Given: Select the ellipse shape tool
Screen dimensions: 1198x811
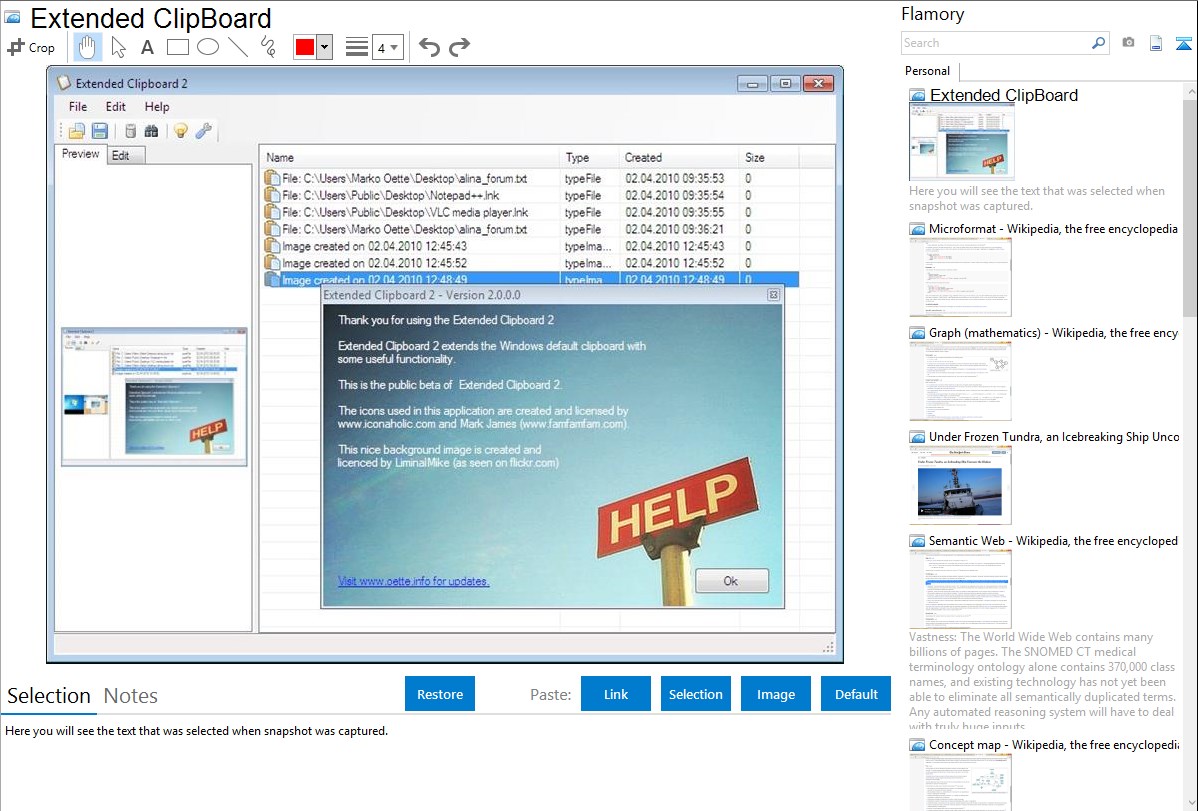Looking at the screenshot, I should point(207,47).
